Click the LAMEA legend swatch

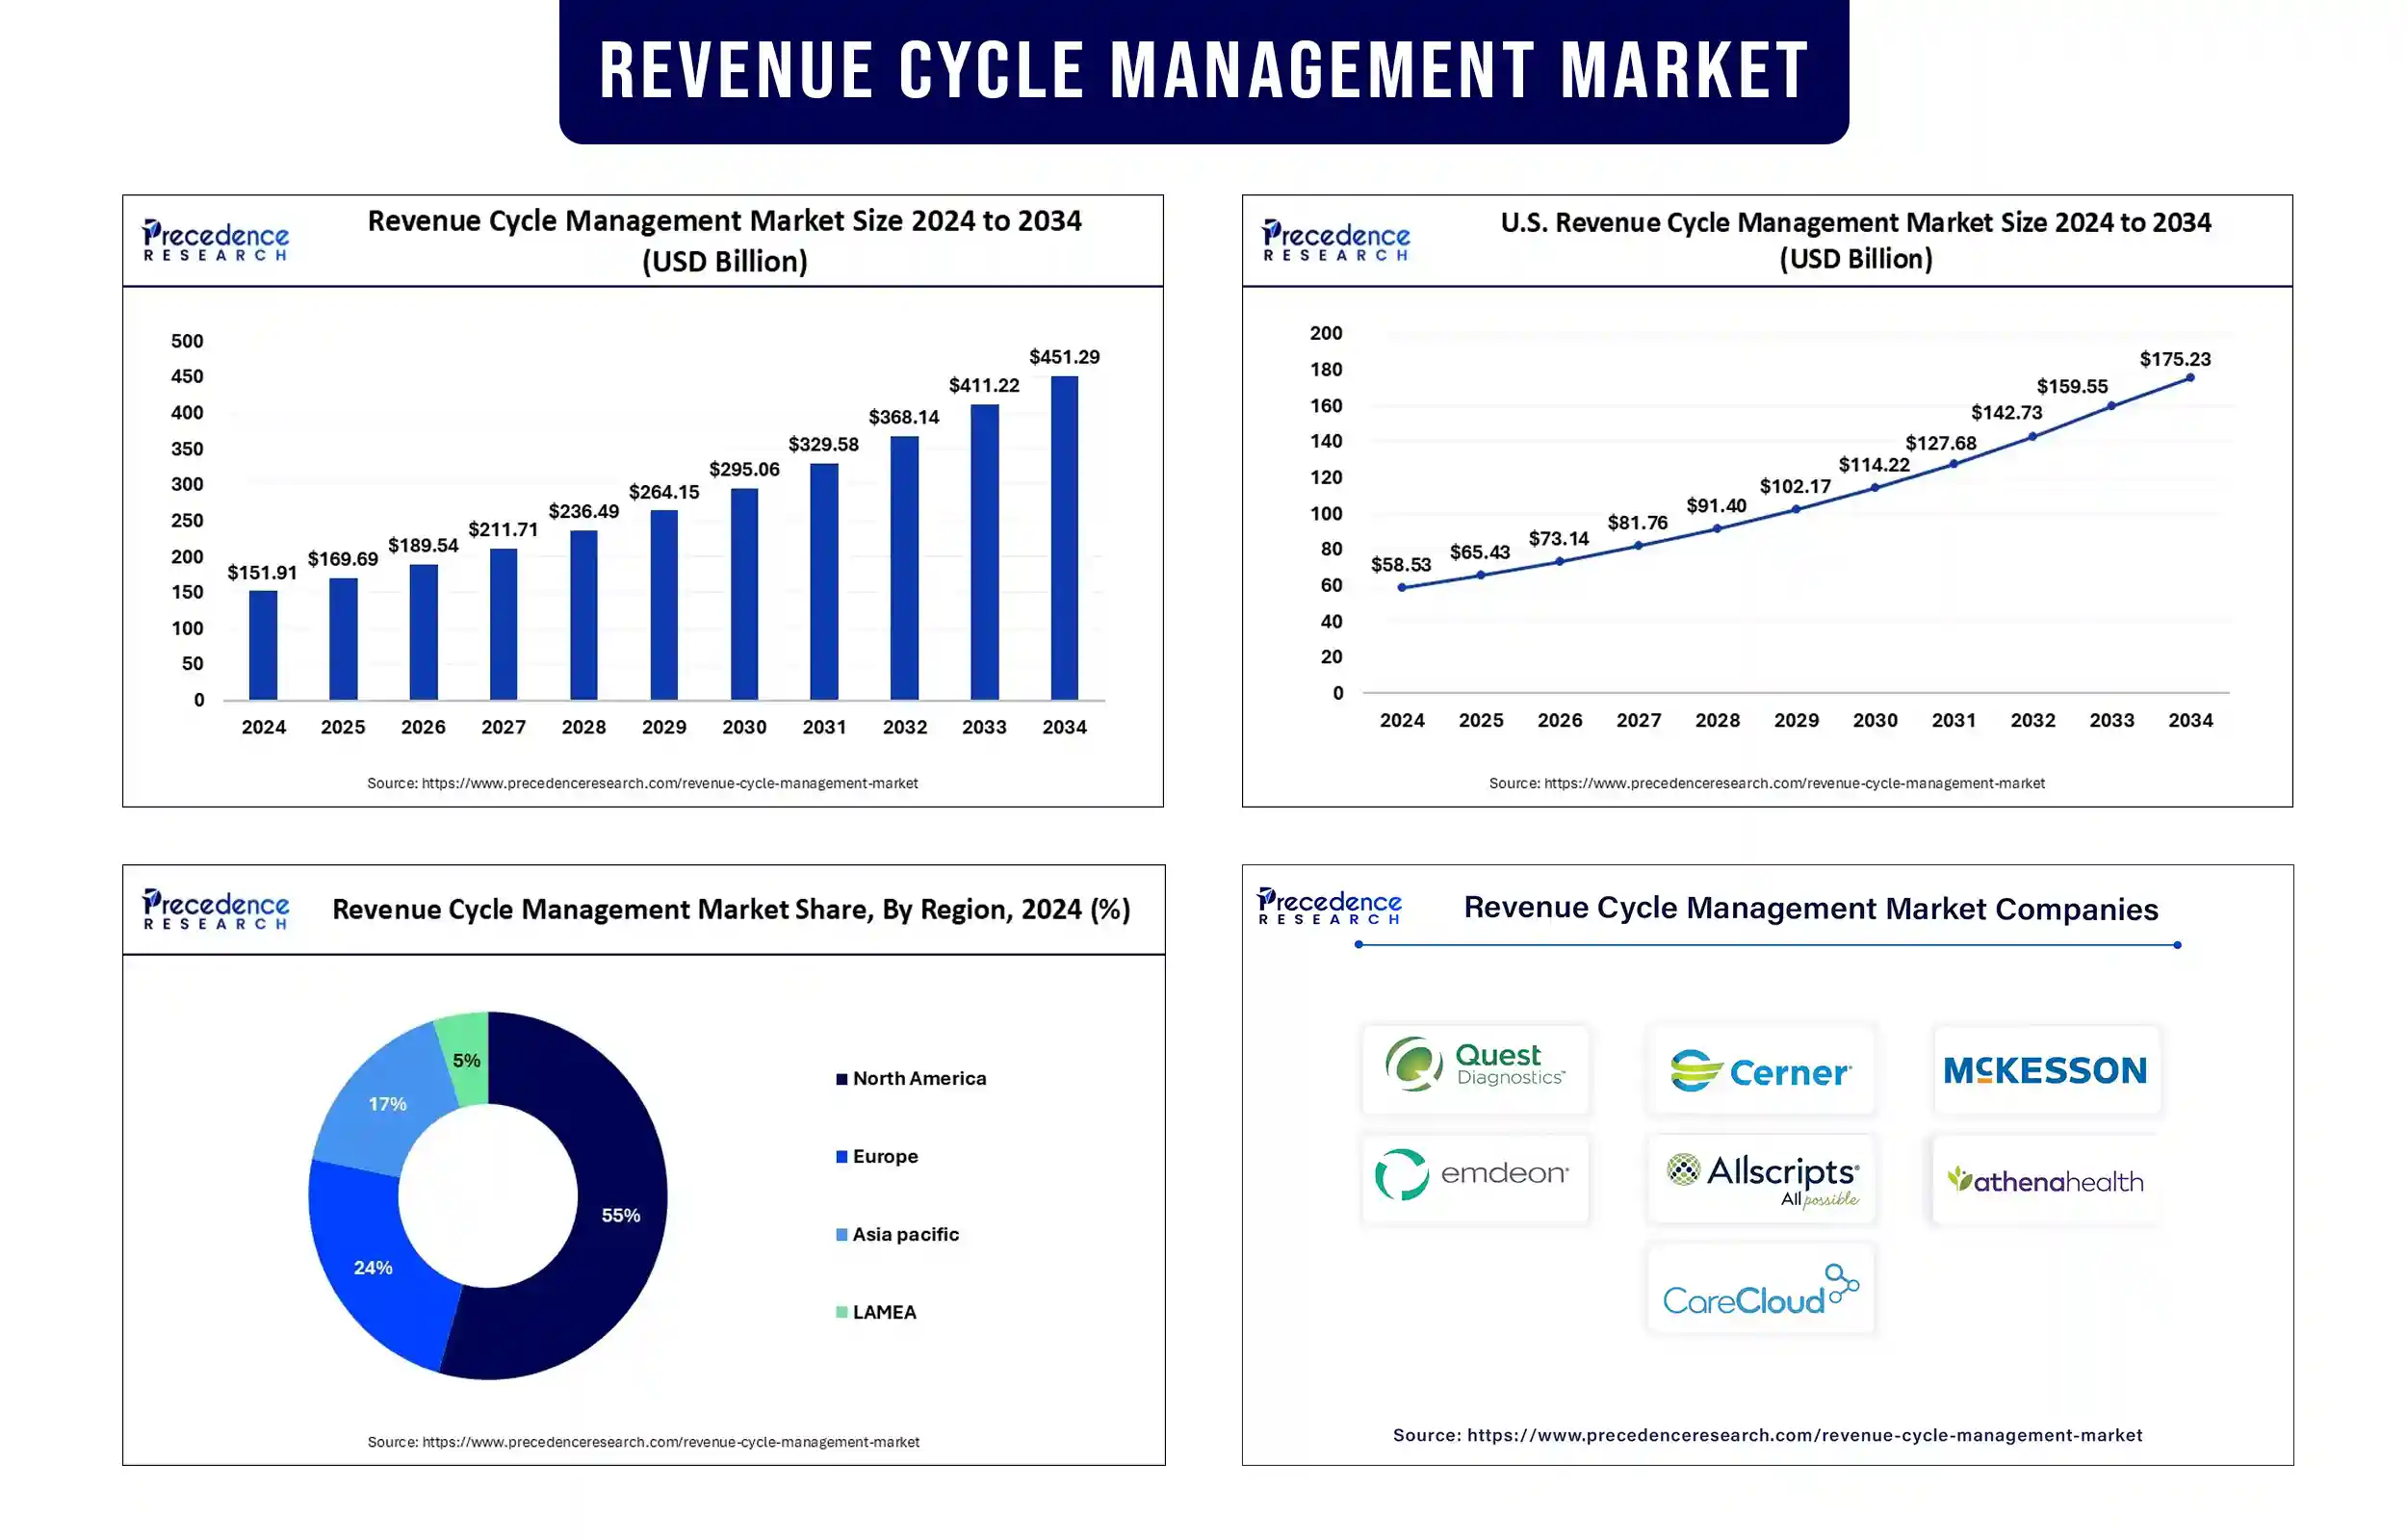click(x=842, y=1313)
